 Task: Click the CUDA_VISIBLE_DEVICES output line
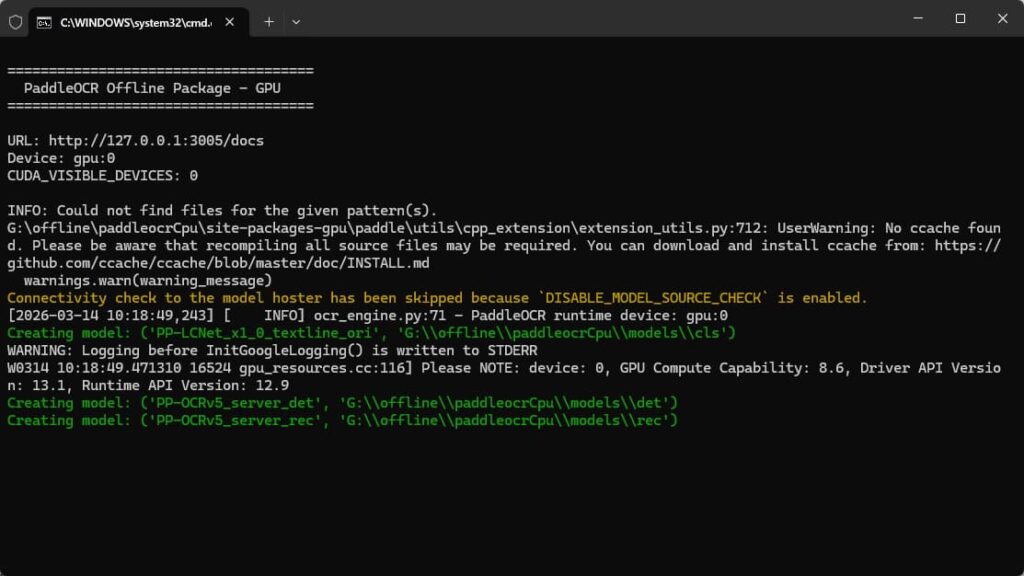coord(102,176)
